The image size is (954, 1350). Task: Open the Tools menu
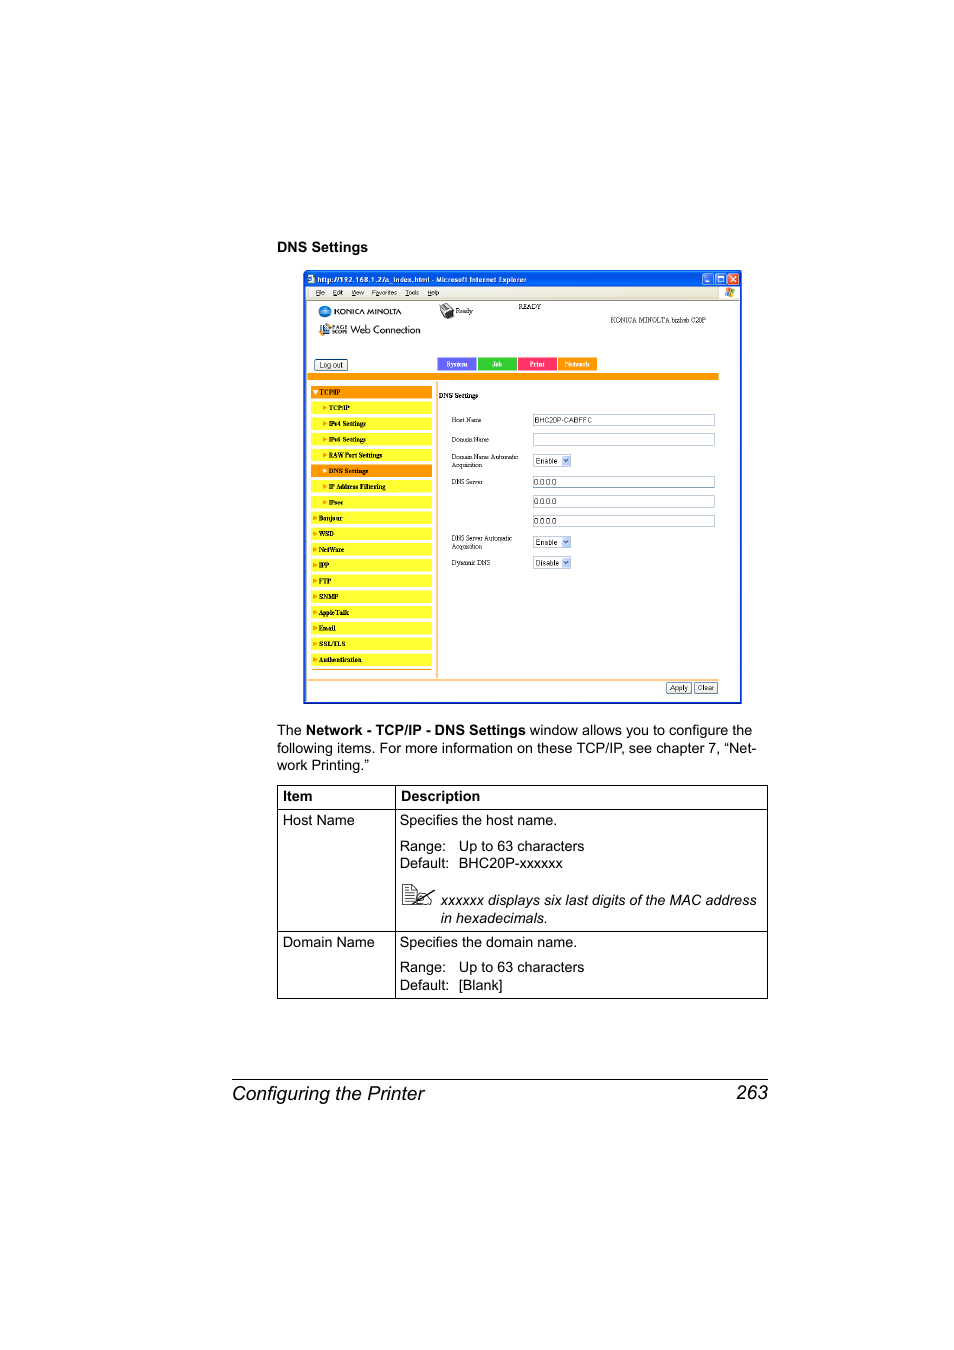pos(412,293)
